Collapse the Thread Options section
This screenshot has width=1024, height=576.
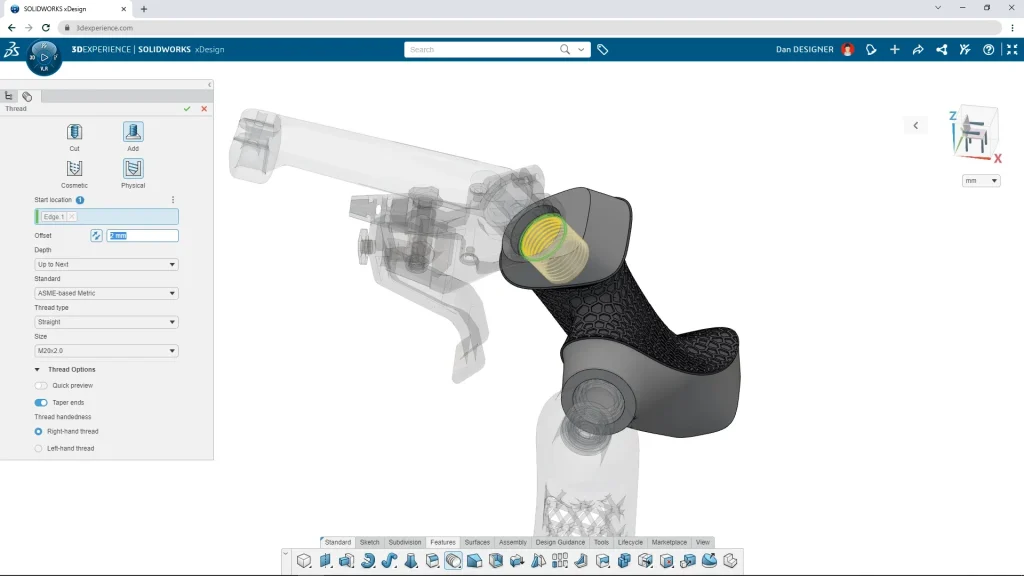pos(37,369)
